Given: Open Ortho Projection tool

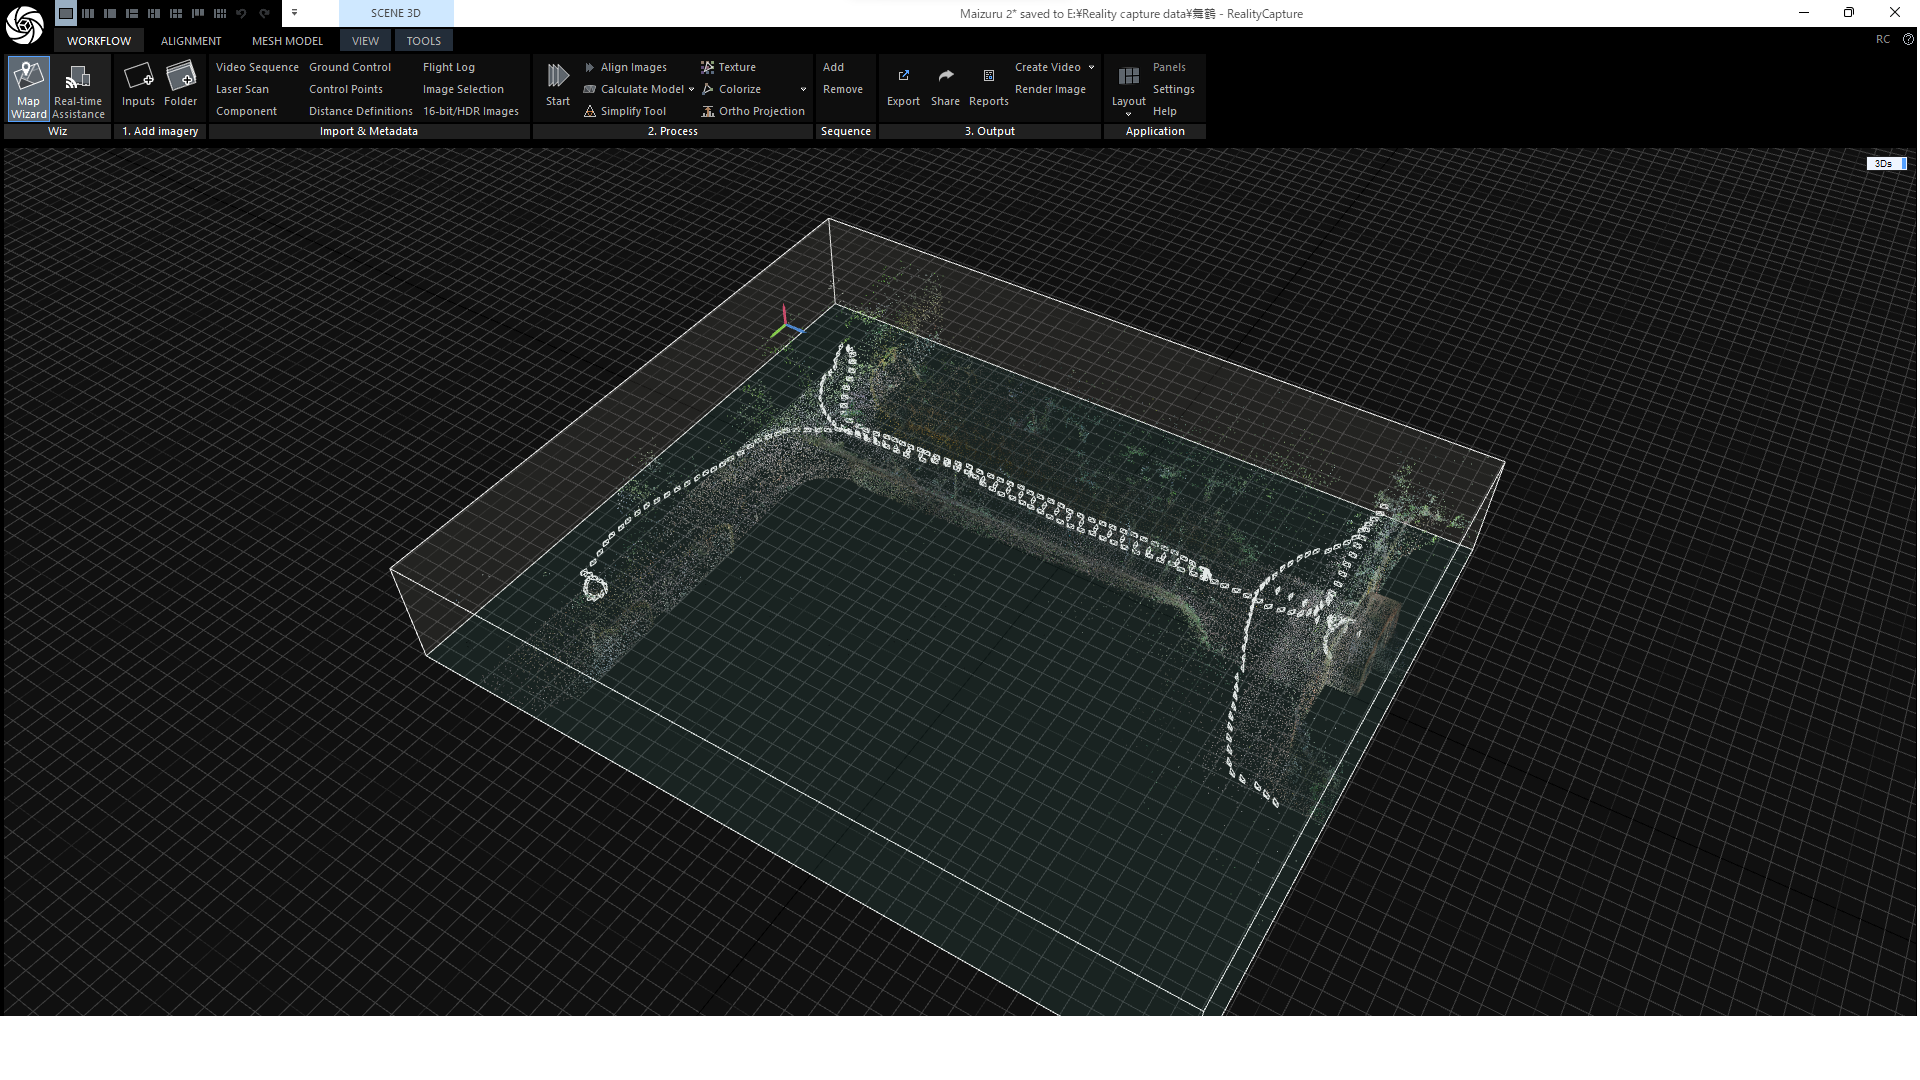Looking at the screenshot, I should (x=753, y=111).
